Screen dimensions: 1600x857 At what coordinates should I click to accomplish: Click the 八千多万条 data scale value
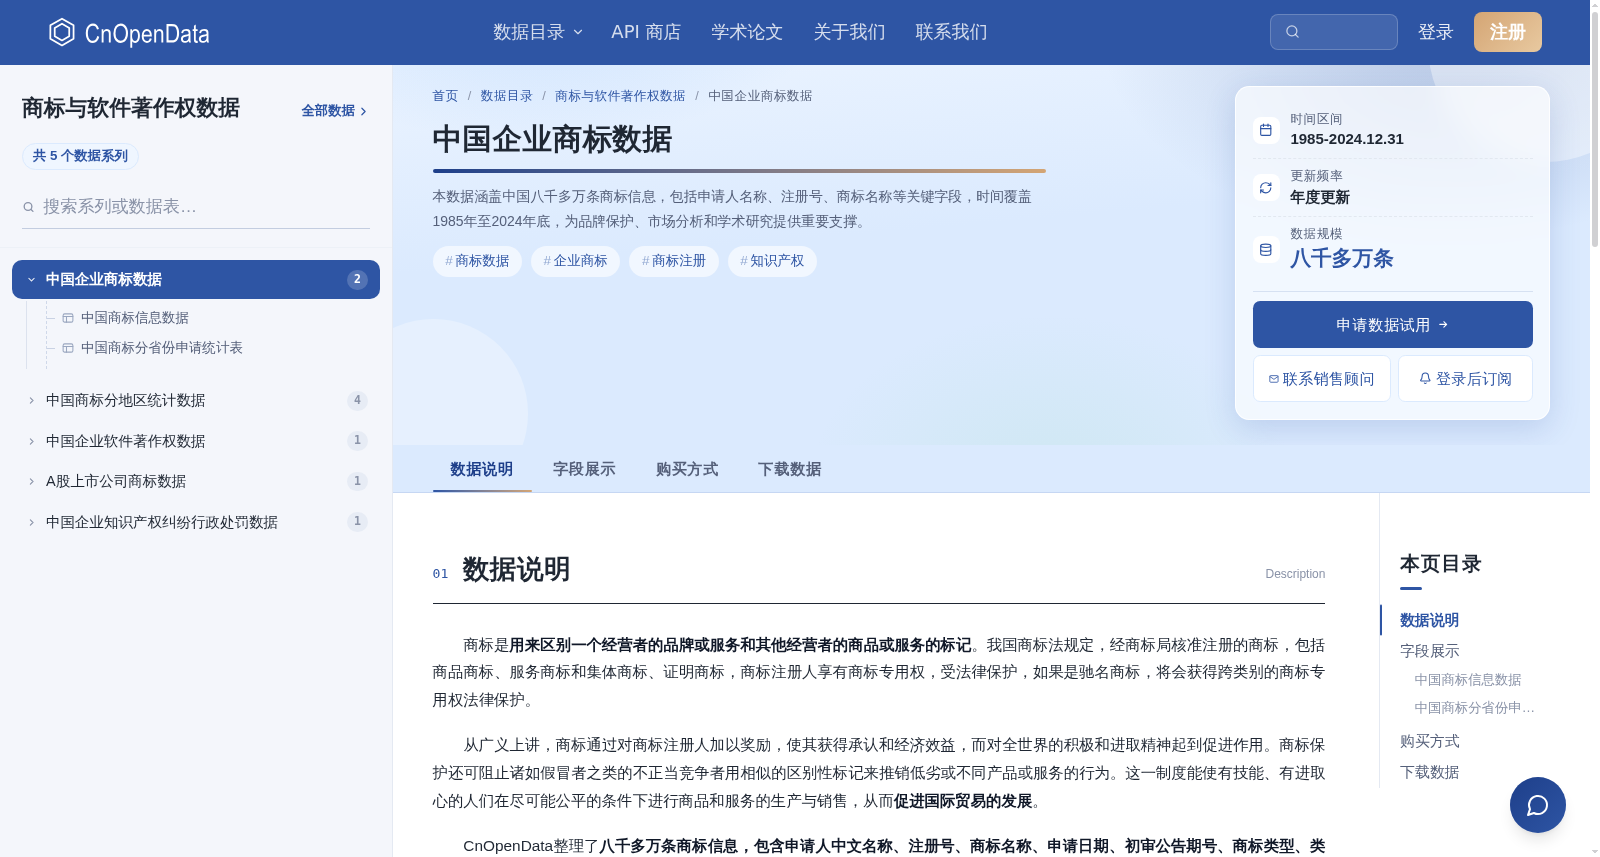click(x=1341, y=259)
